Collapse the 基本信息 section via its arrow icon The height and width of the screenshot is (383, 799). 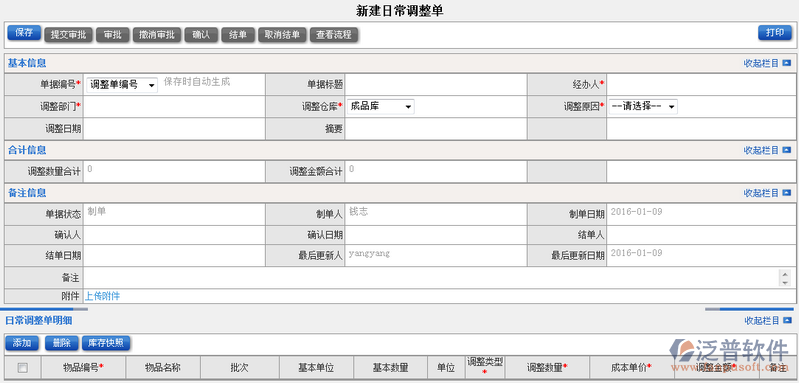[x=786, y=64]
